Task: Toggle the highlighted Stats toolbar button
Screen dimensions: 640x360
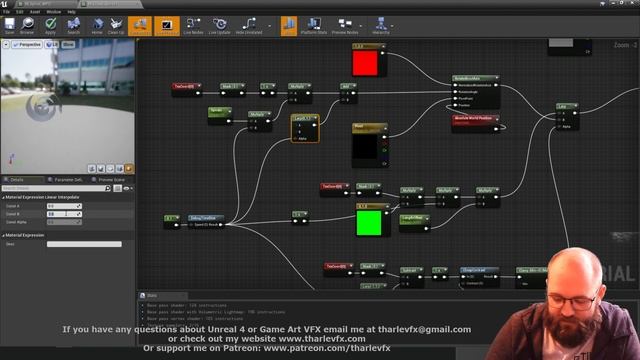Action: click(x=289, y=26)
